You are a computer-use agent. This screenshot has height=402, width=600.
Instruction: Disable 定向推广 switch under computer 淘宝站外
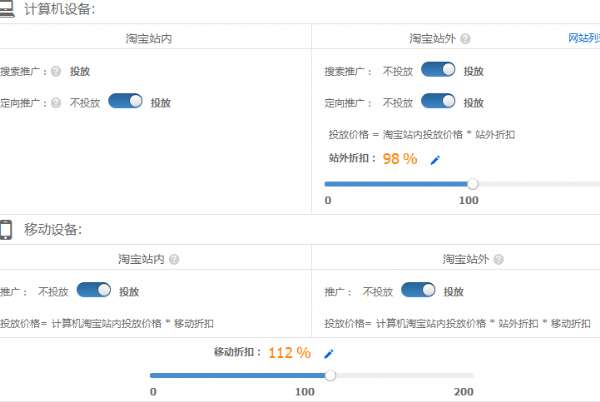438,101
